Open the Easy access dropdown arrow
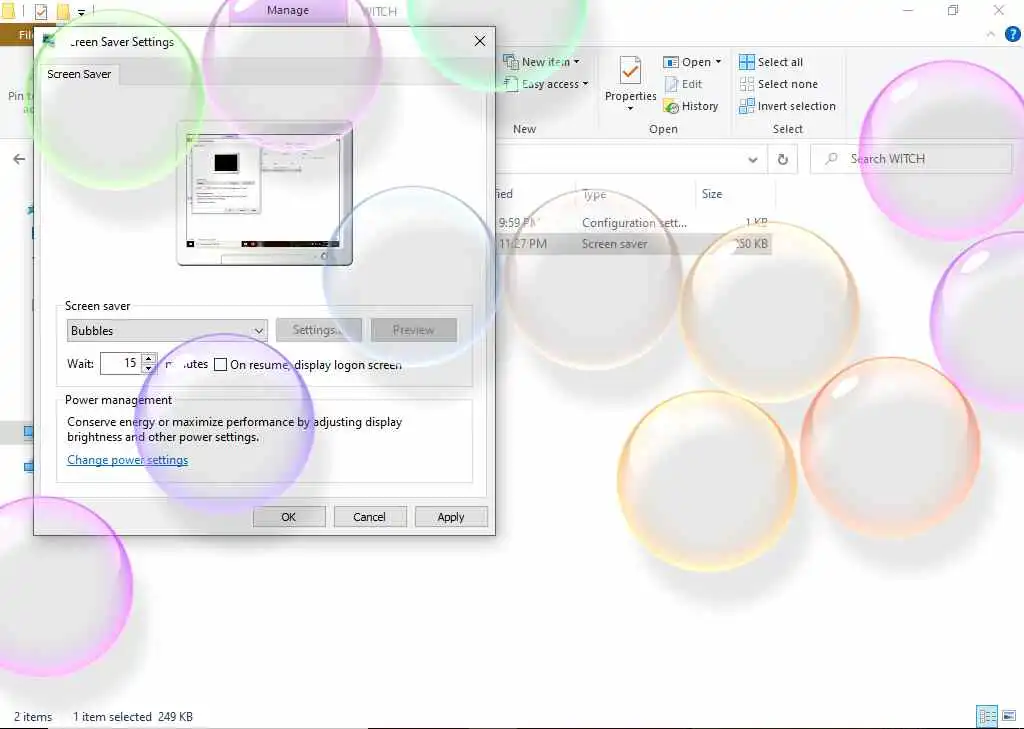The width and height of the screenshot is (1024, 729). point(585,84)
